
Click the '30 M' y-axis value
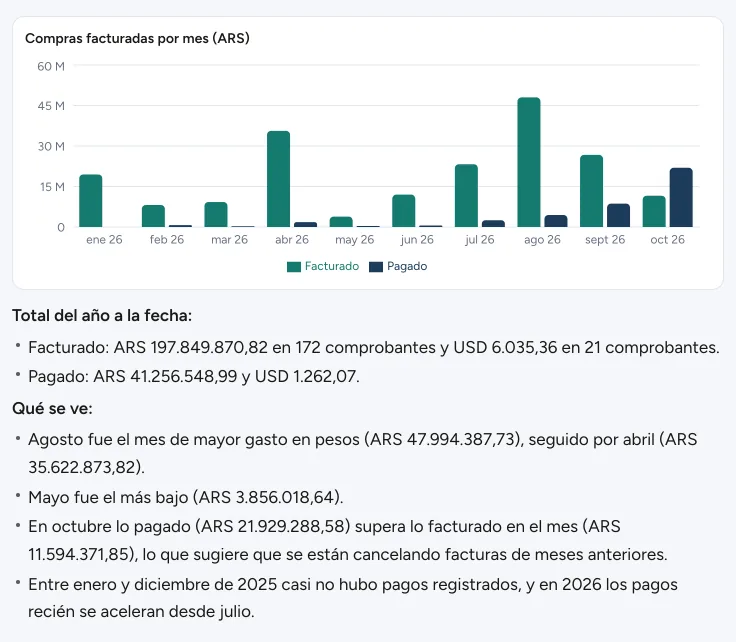click(x=51, y=146)
